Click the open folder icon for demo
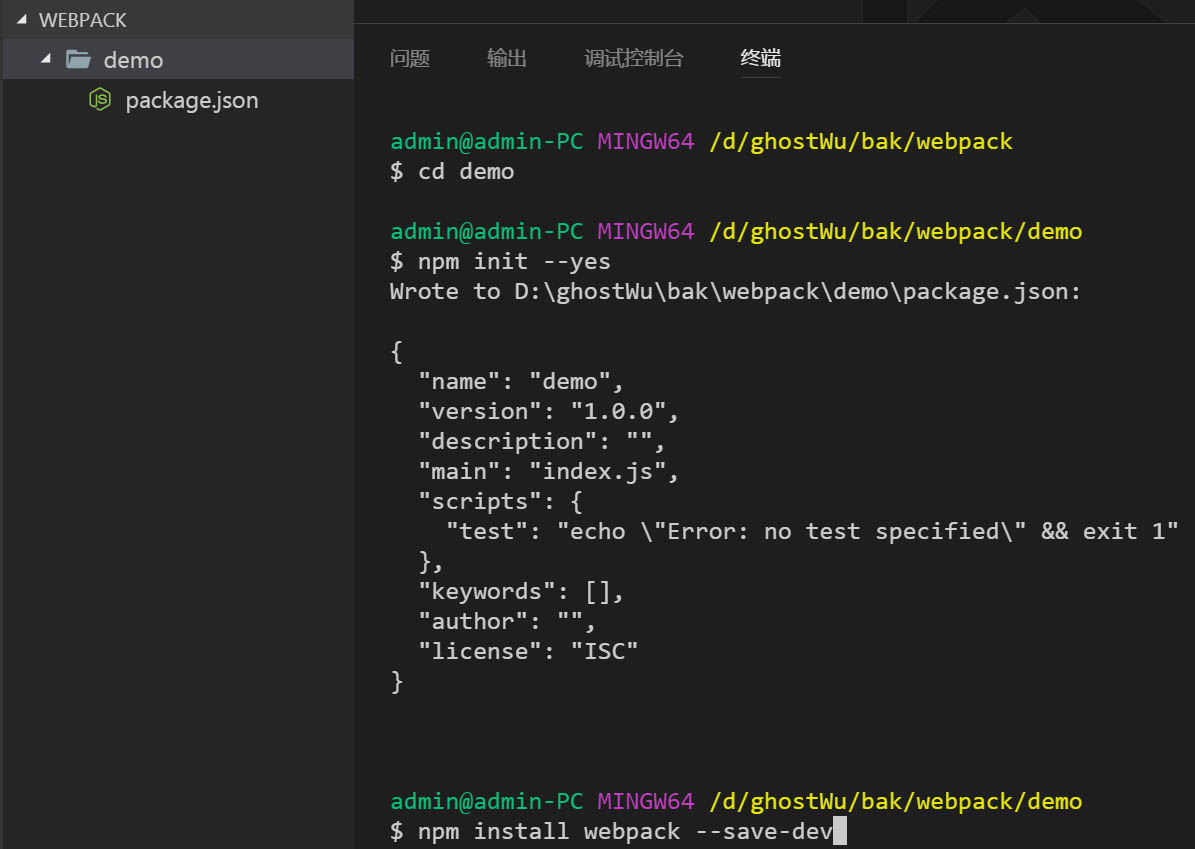Screen dimensions: 1195x849 78,60
